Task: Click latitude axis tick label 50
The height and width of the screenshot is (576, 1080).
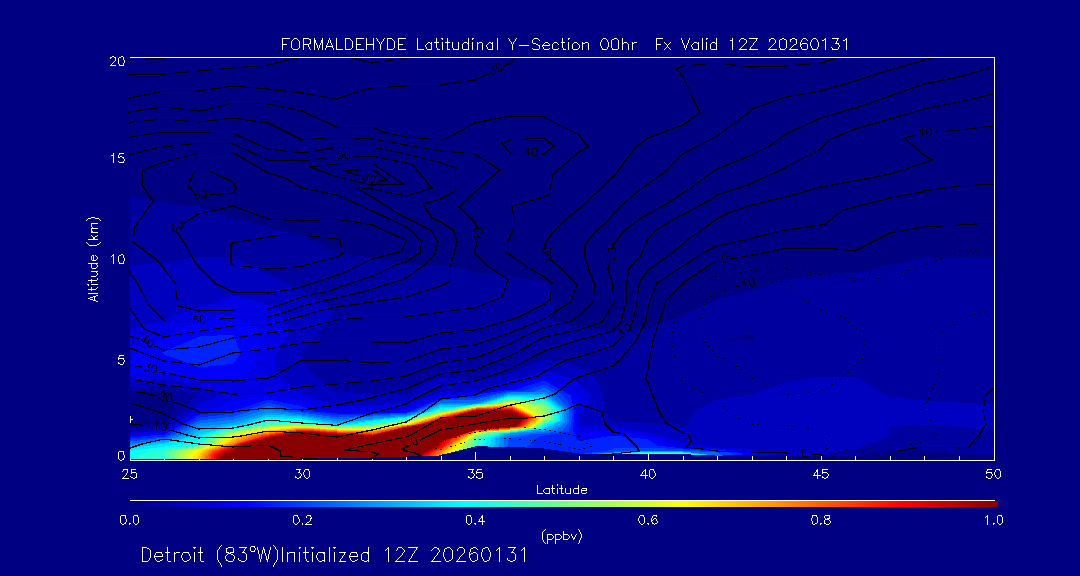Action: click(x=994, y=474)
